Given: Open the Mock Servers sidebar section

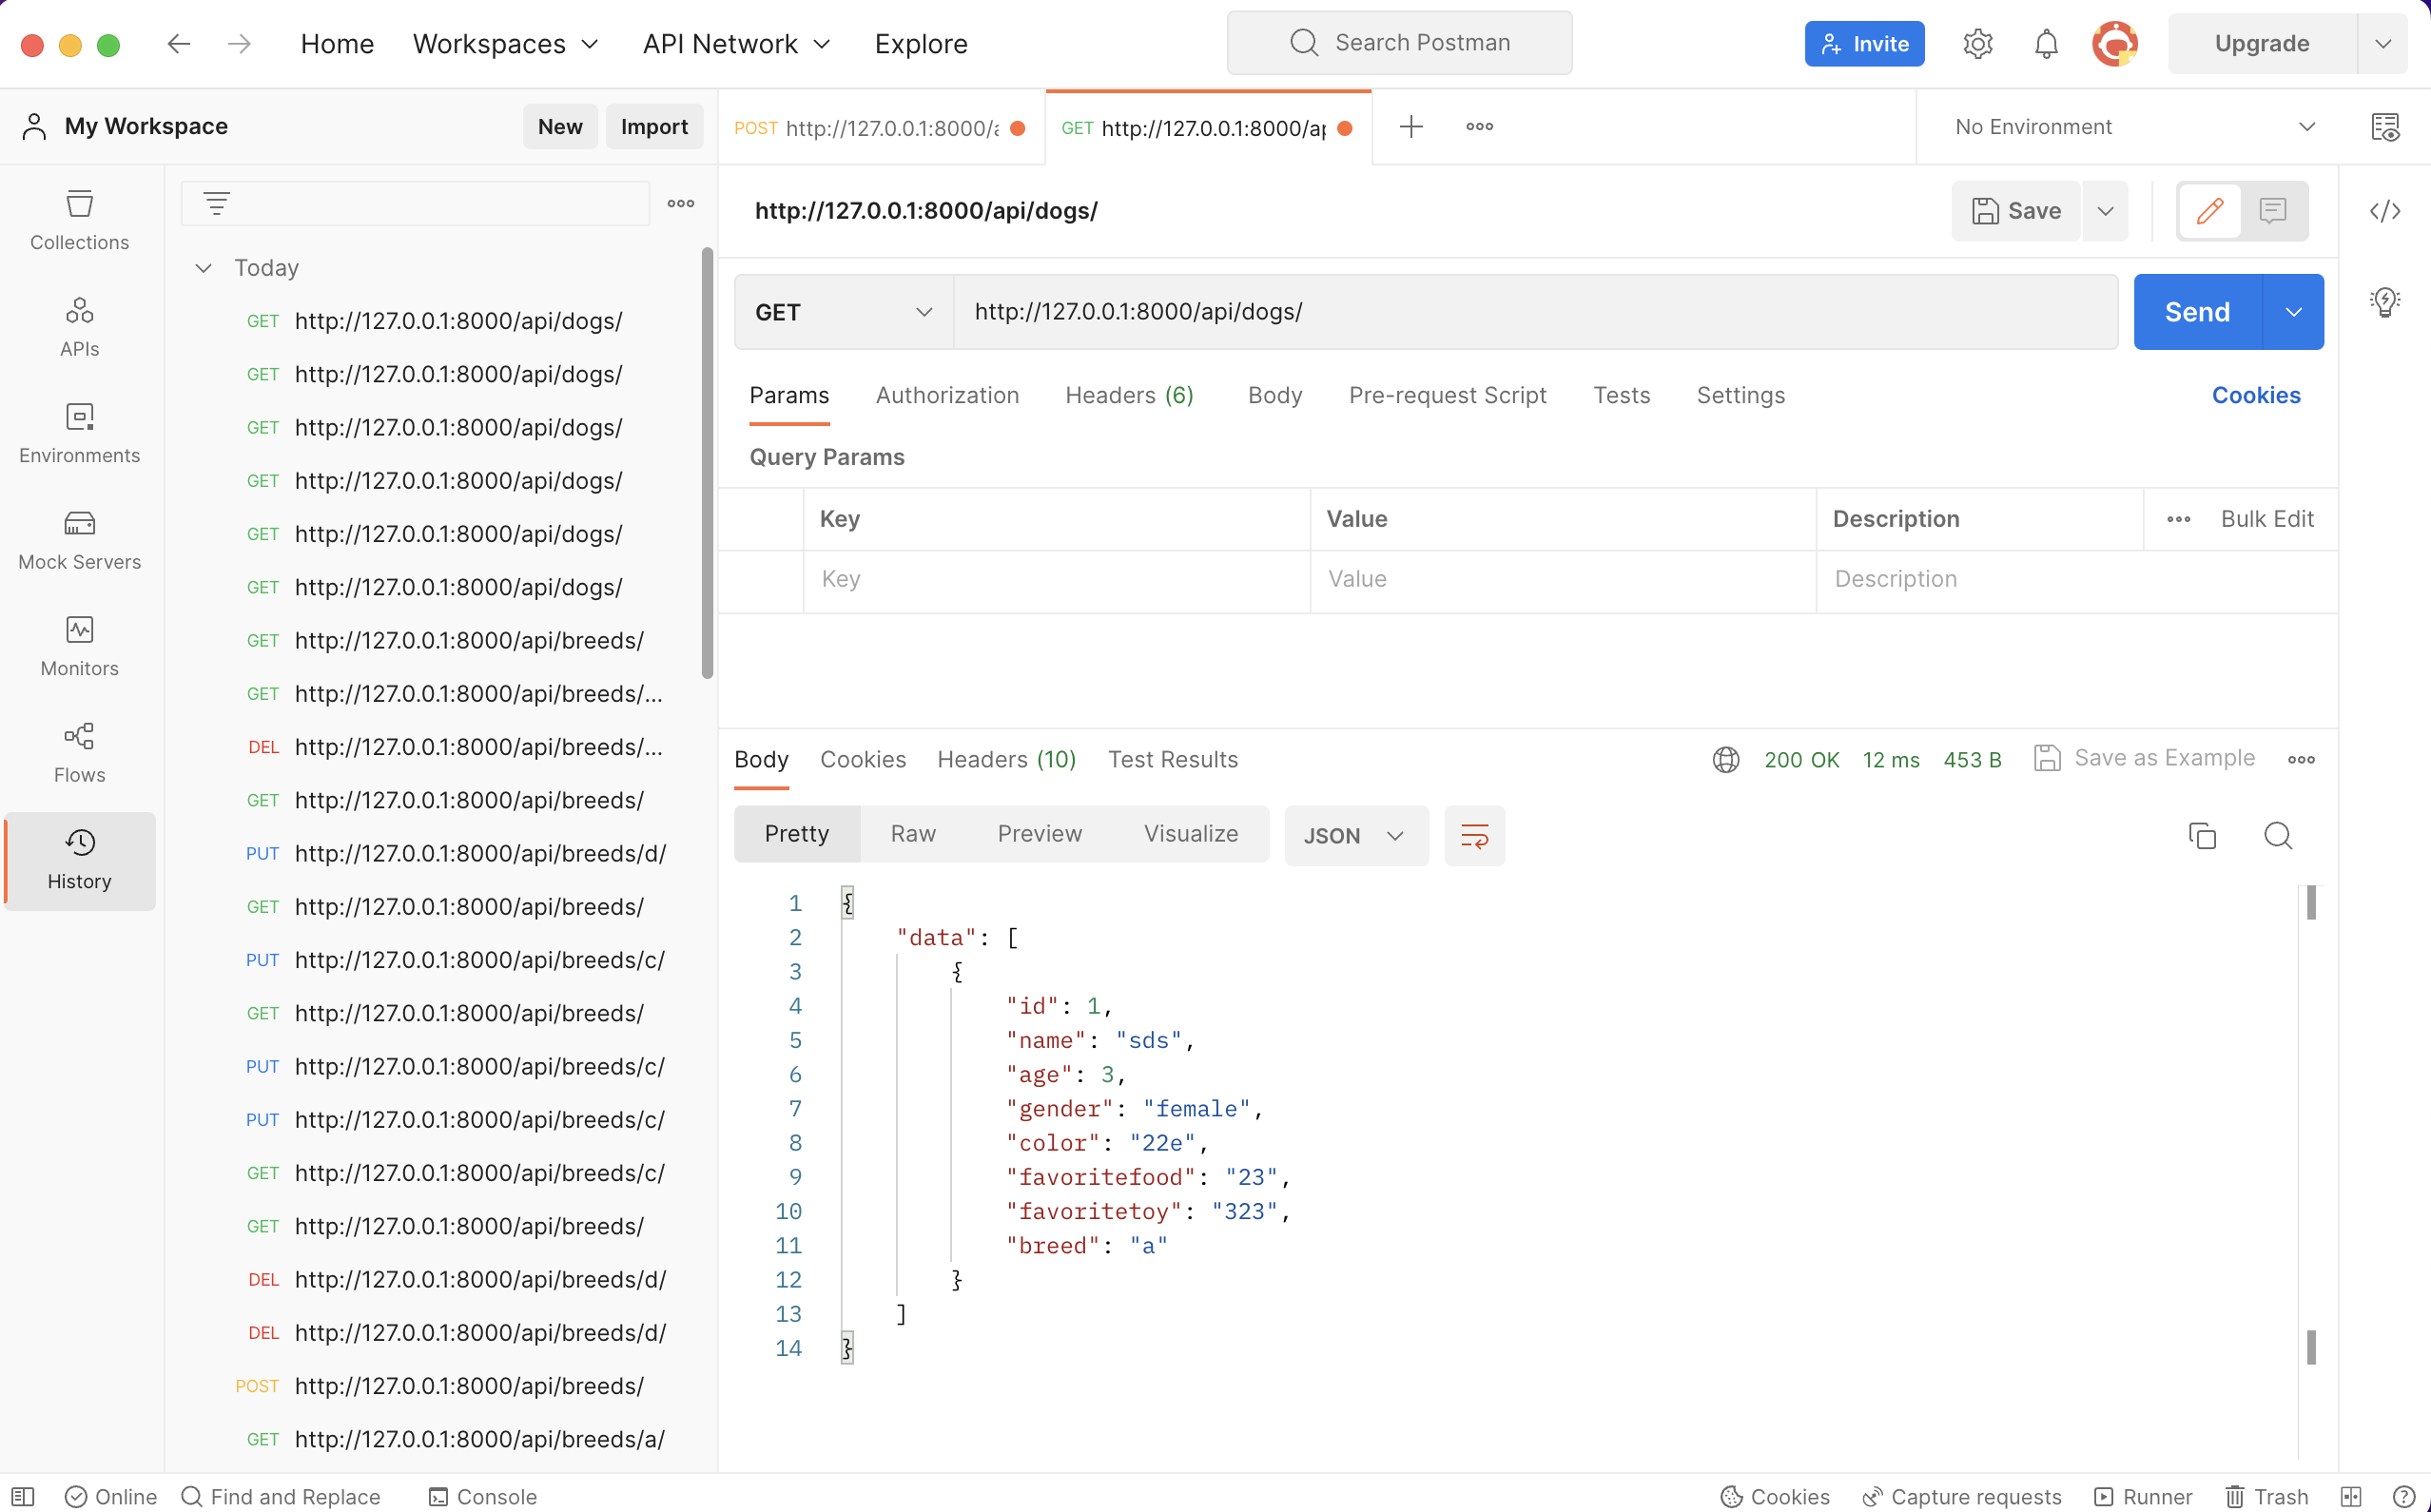Looking at the screenshot, I should 79,540.
